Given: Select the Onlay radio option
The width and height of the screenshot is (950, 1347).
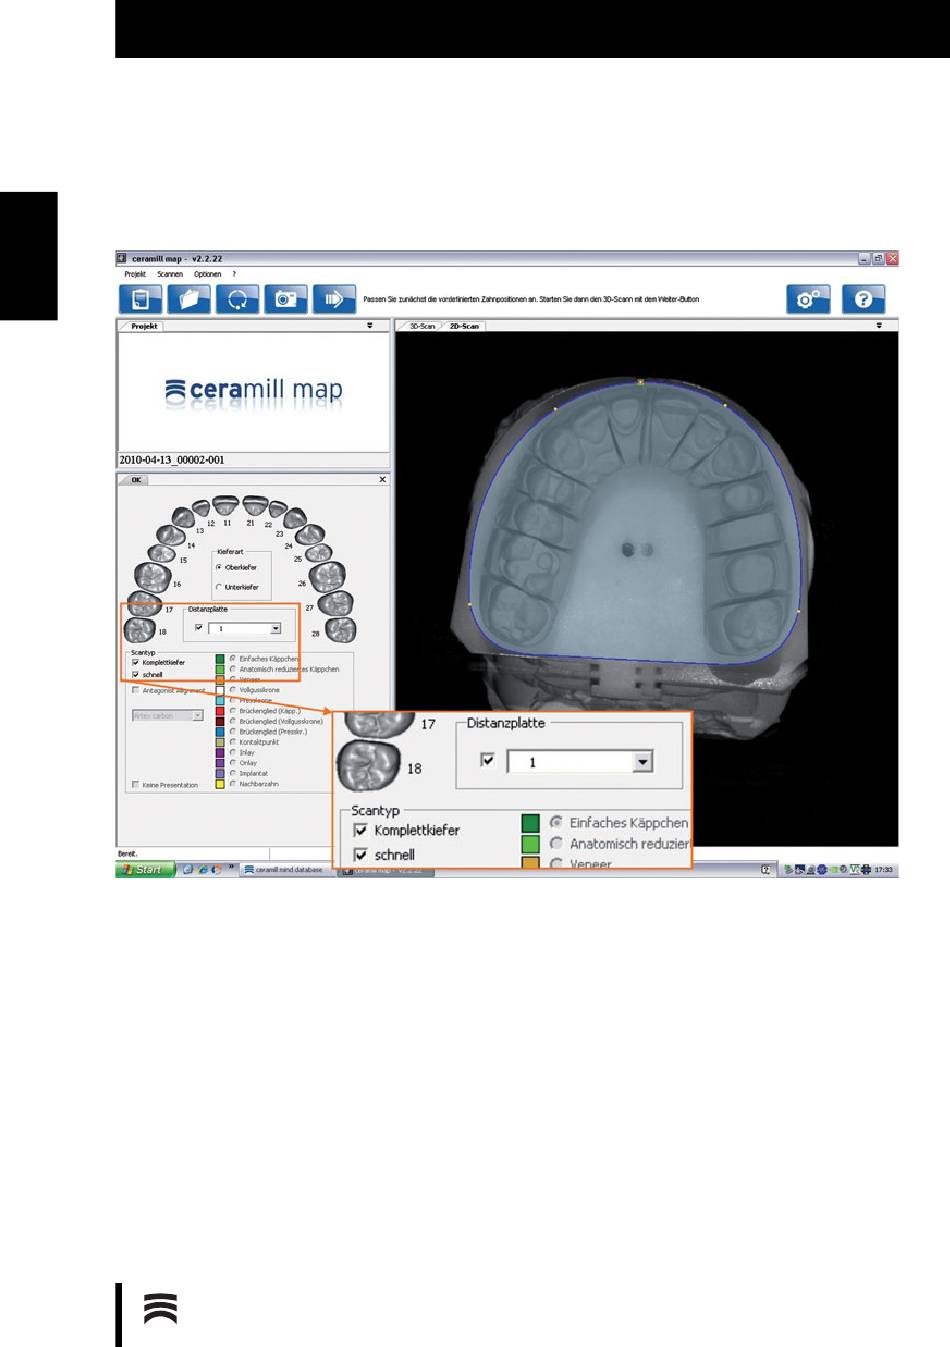Looking at the screenshot, I should [x=233, y=763].
